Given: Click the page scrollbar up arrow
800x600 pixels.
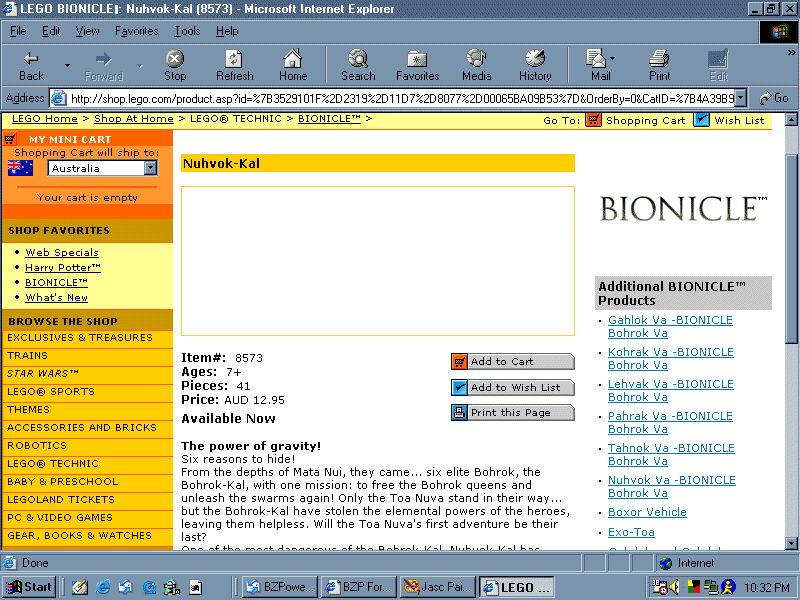Looking at the screenshot, I should (x=791, y=120).
